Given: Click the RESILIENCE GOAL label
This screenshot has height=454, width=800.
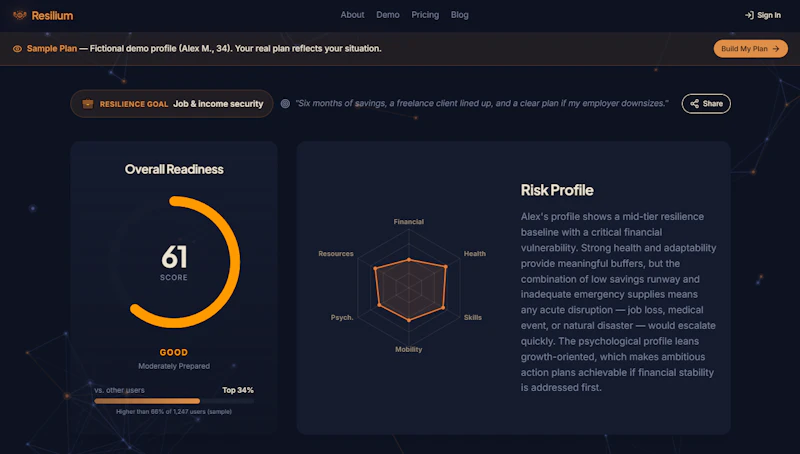Looking at the screenshot, I should click(x=134, y=104).
